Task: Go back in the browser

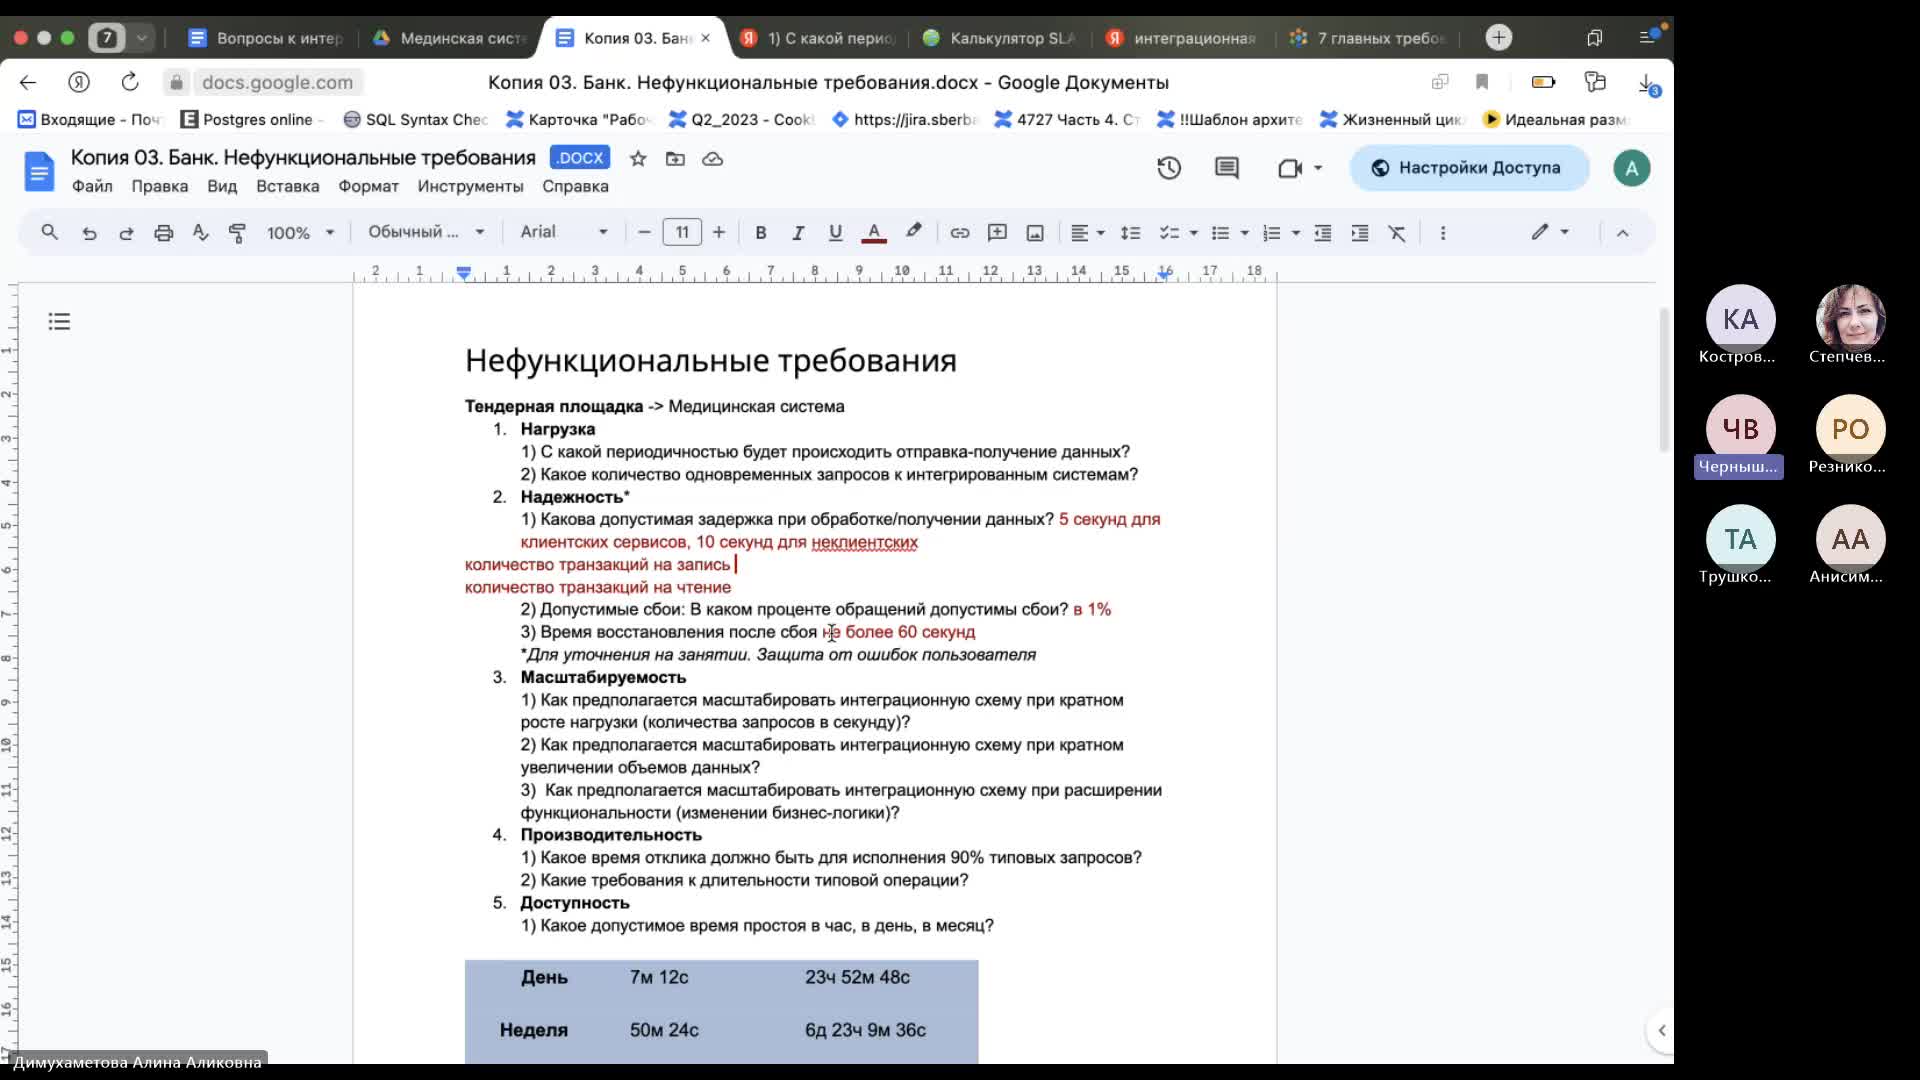Action: pos(28,82)
